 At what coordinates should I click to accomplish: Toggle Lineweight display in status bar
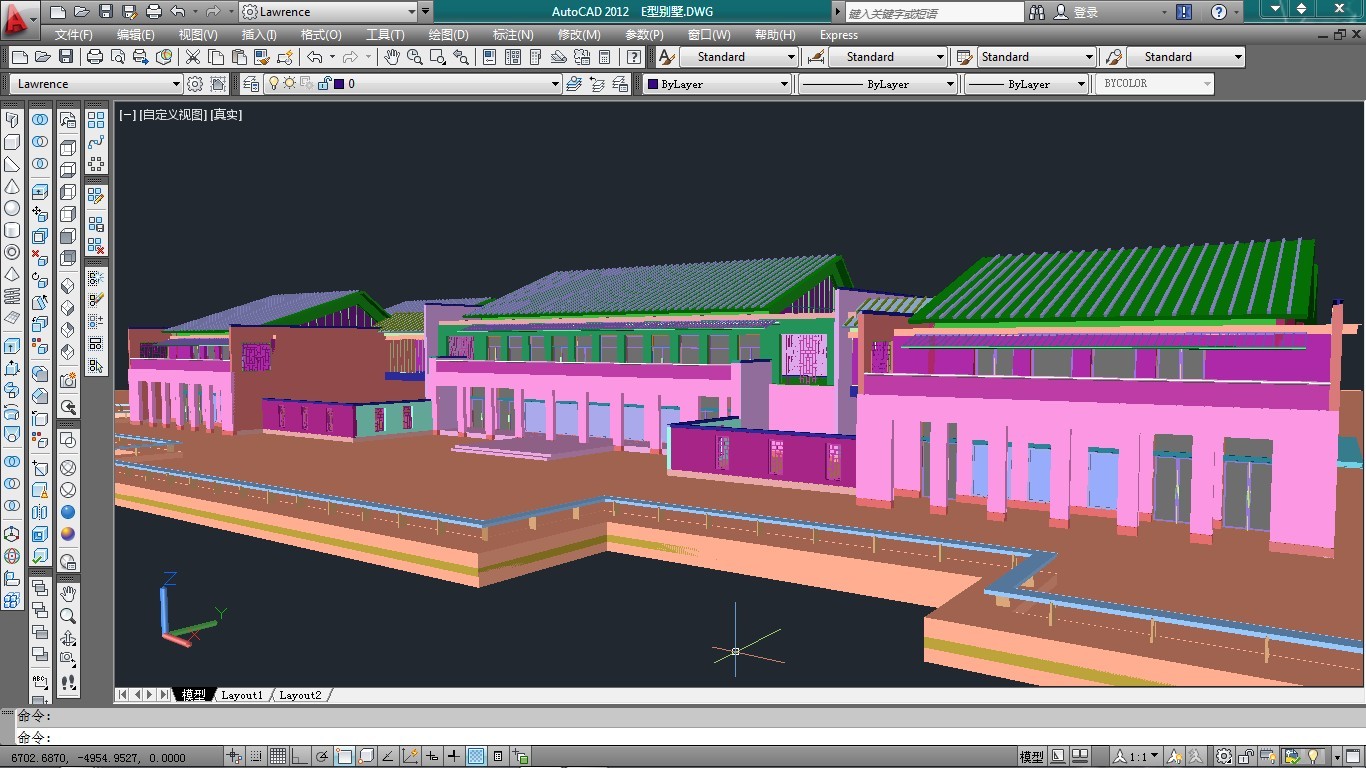454,757
